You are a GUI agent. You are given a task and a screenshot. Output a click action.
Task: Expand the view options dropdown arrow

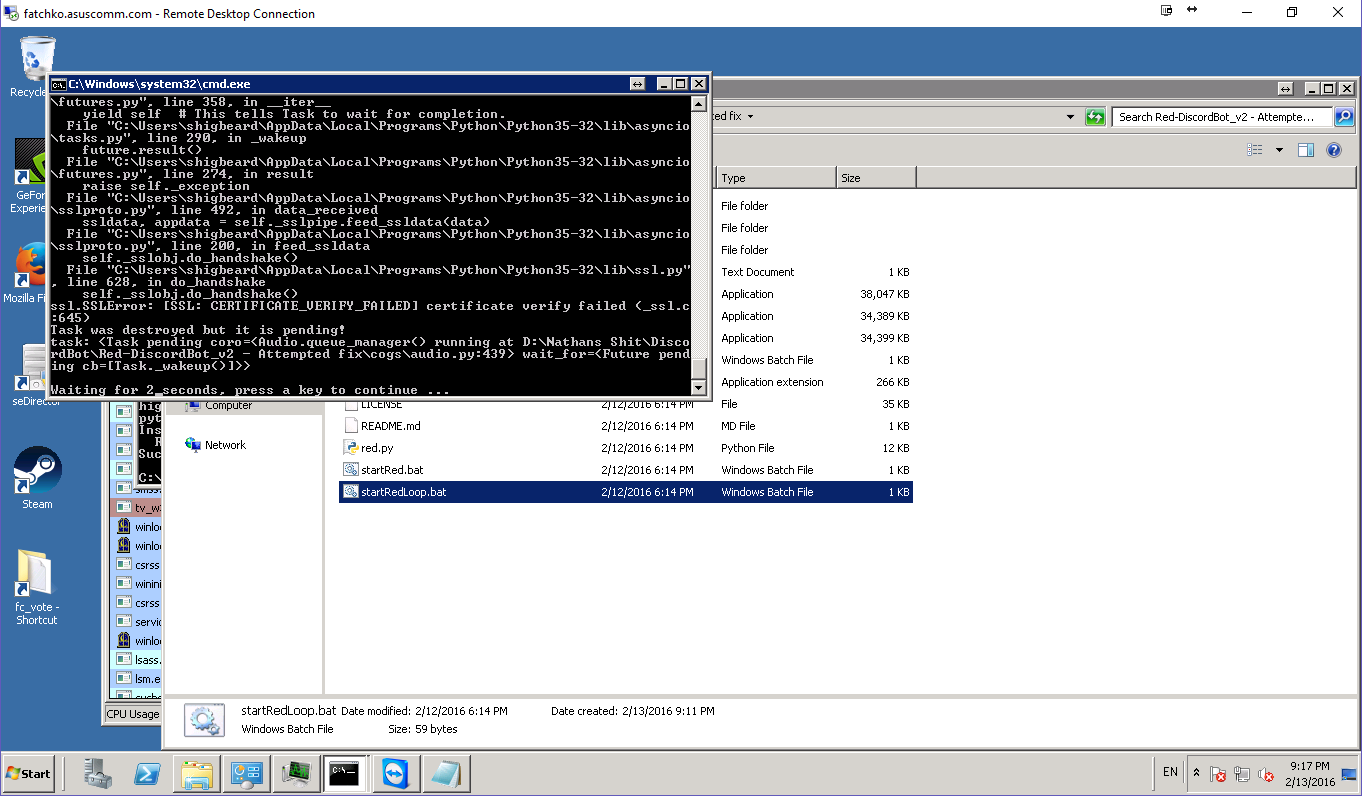click(x=1278, y=150)
